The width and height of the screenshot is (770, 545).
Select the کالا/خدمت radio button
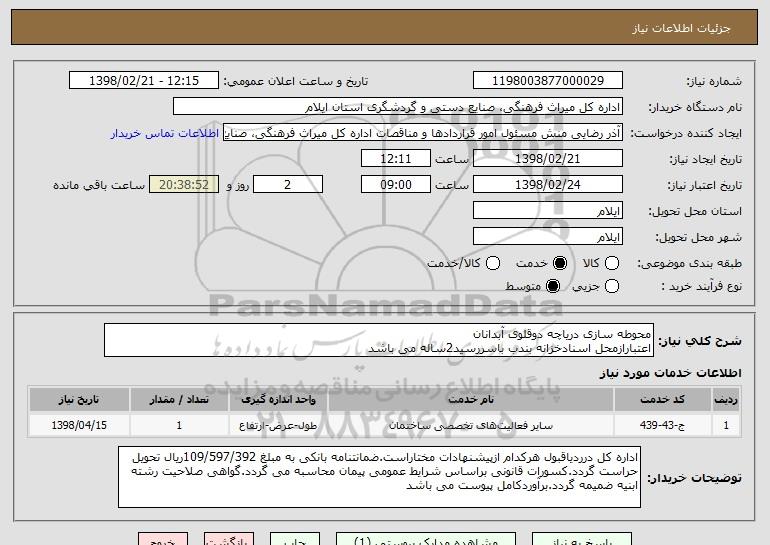(x=493, y=263)
